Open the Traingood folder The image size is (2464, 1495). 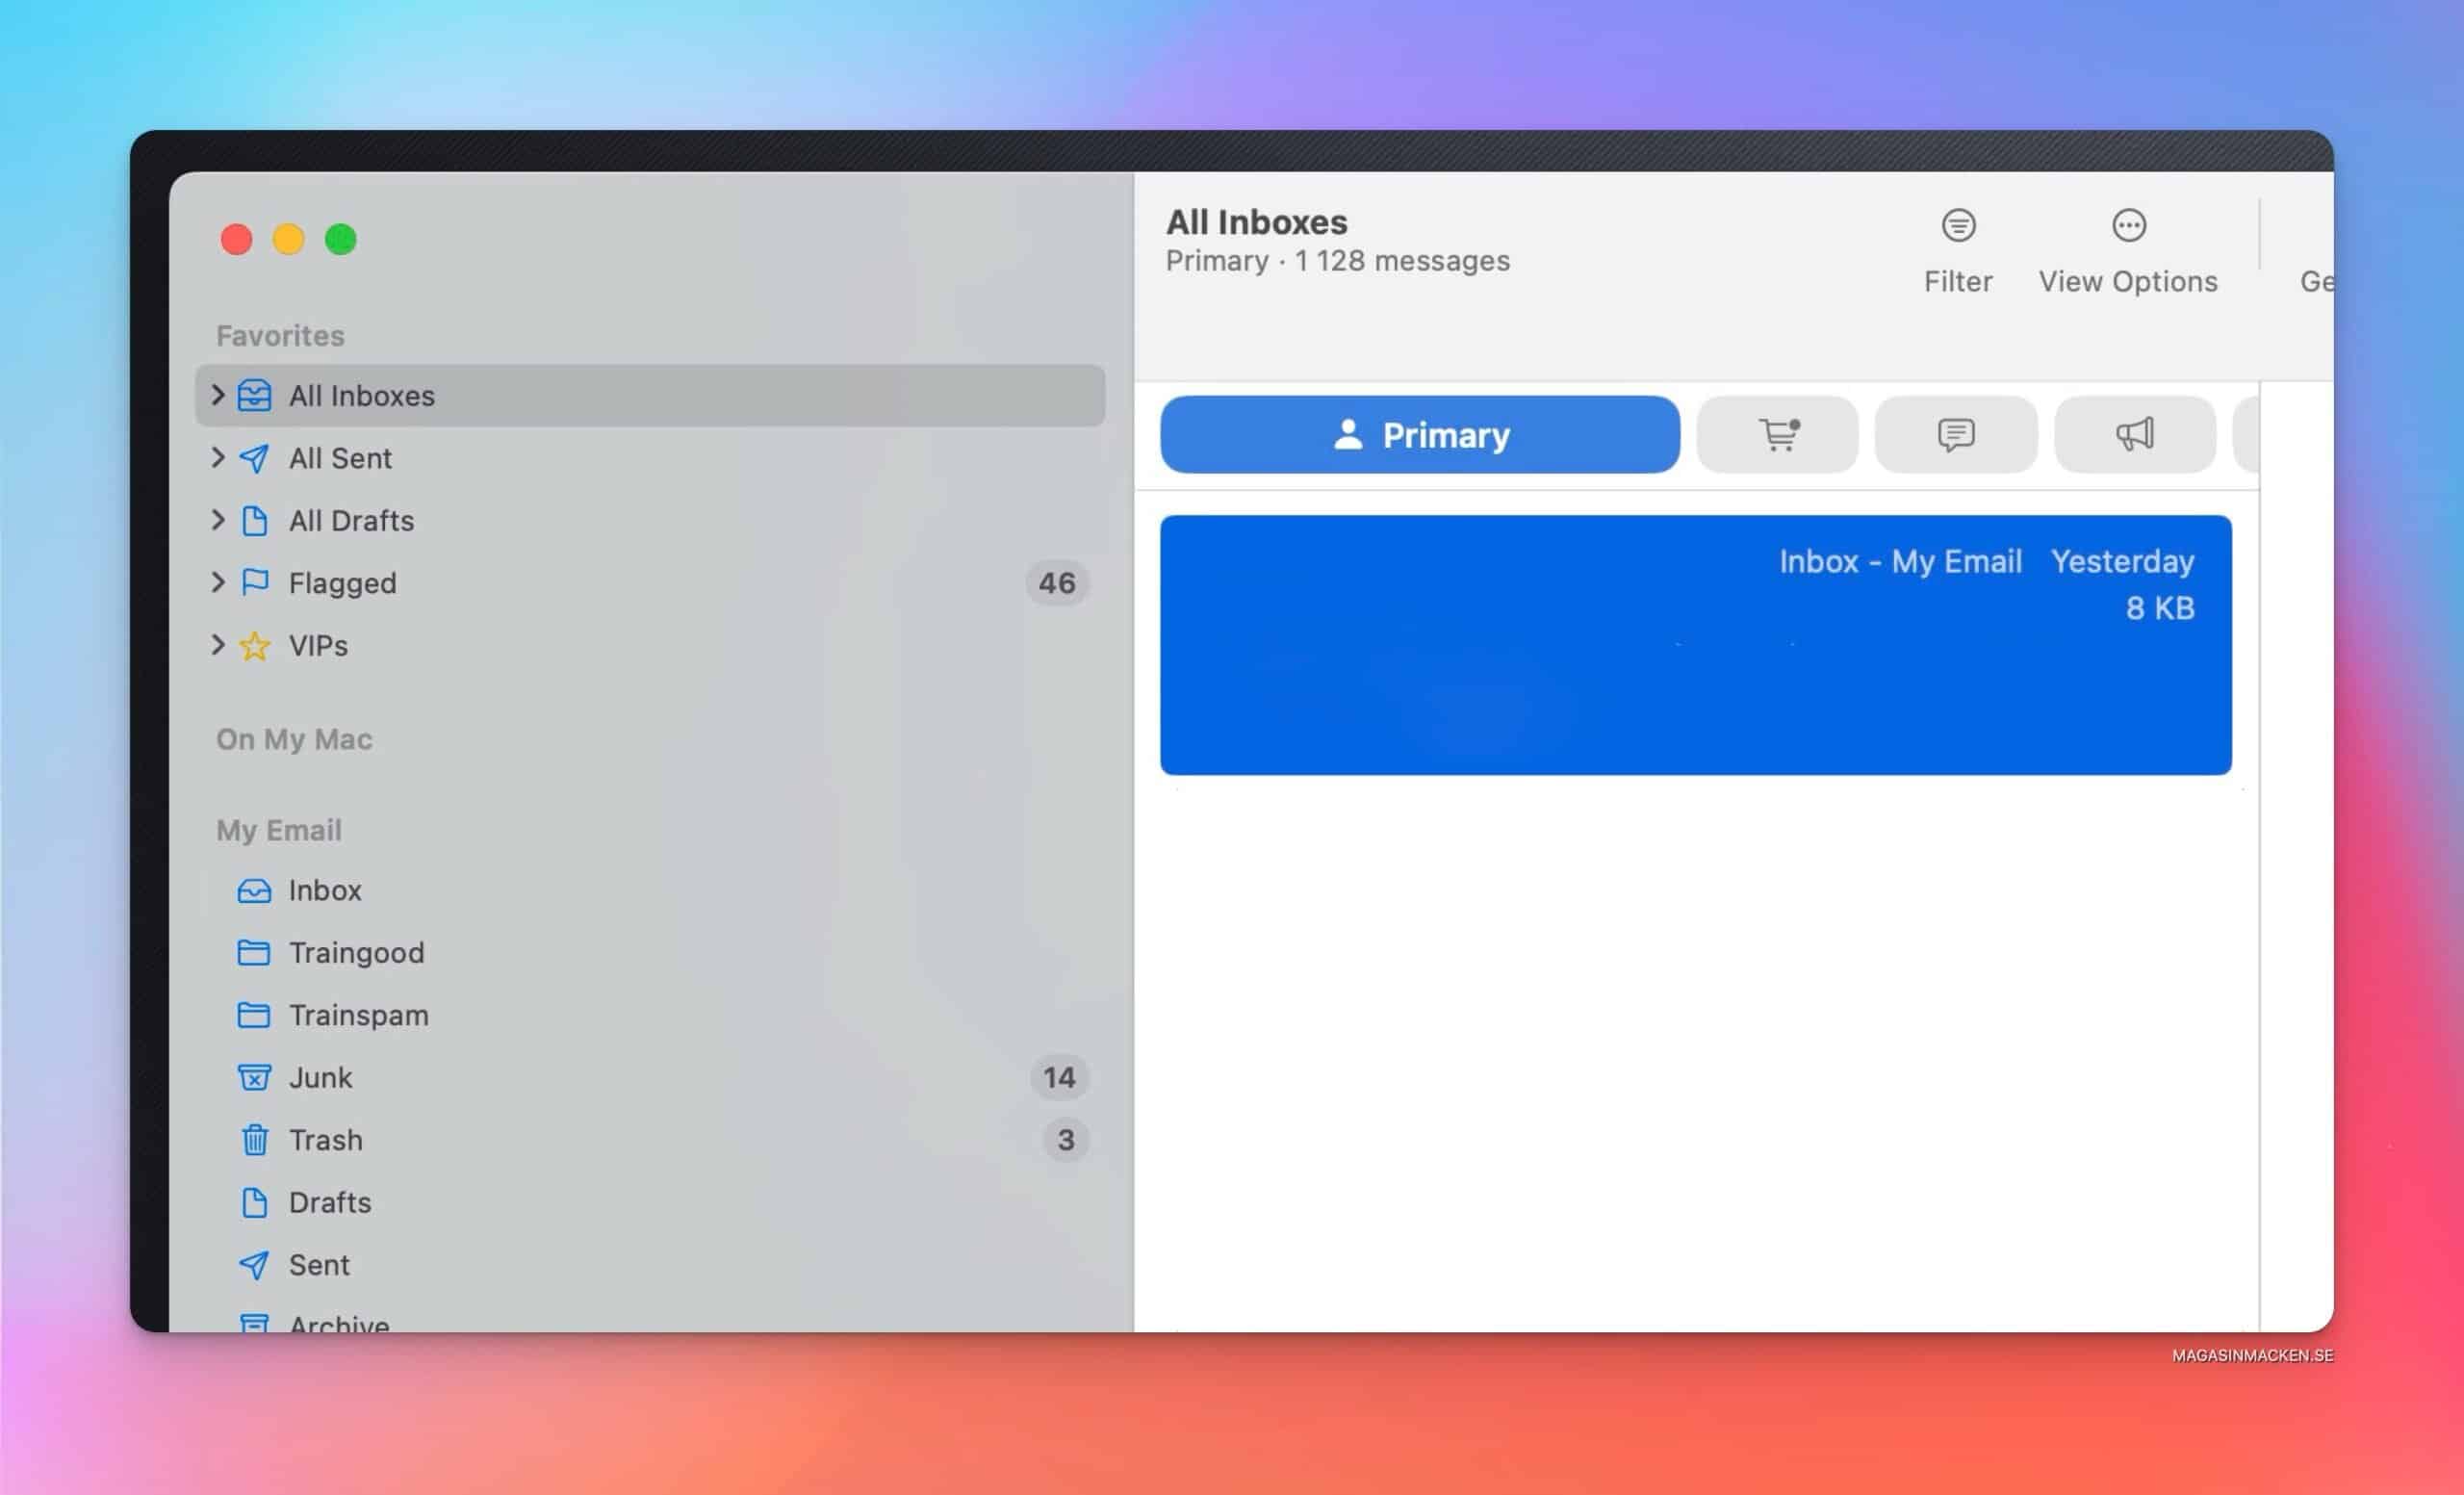[x=650, y=952]
